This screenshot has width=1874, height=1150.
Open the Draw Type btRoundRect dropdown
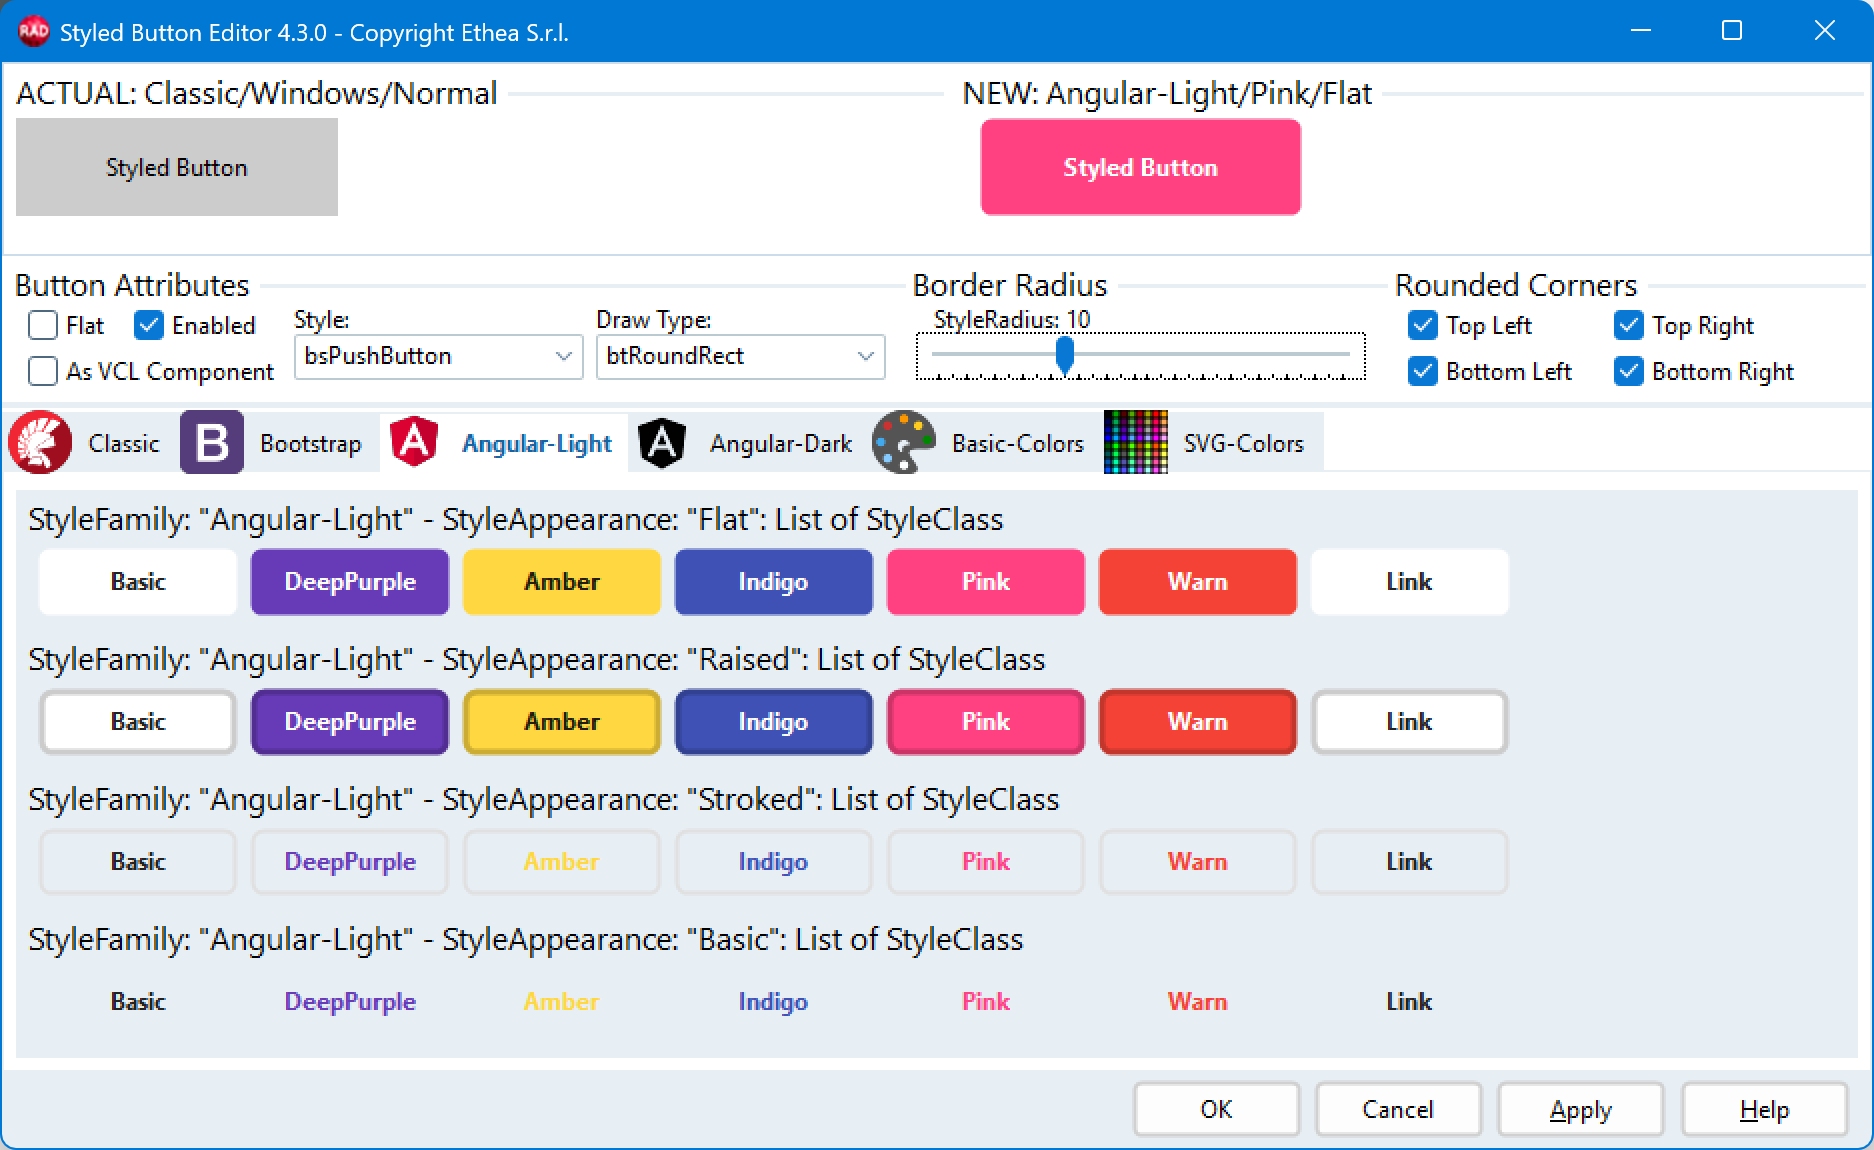[x=741, y=356]
